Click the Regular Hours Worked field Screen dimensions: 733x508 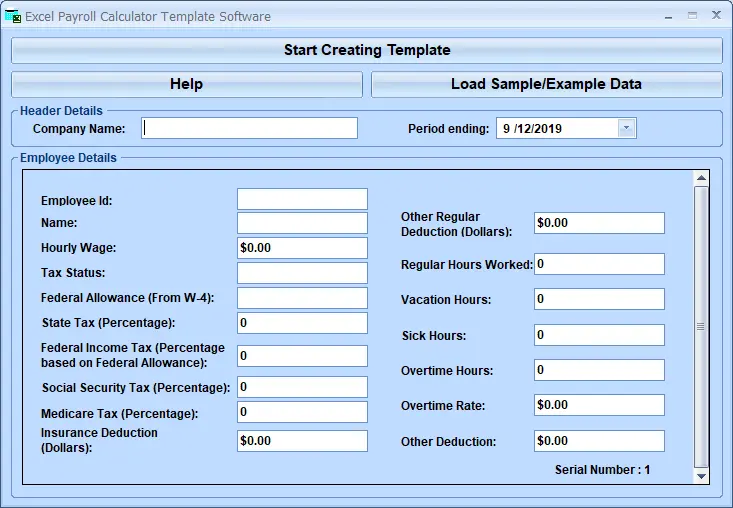(599, 264)
